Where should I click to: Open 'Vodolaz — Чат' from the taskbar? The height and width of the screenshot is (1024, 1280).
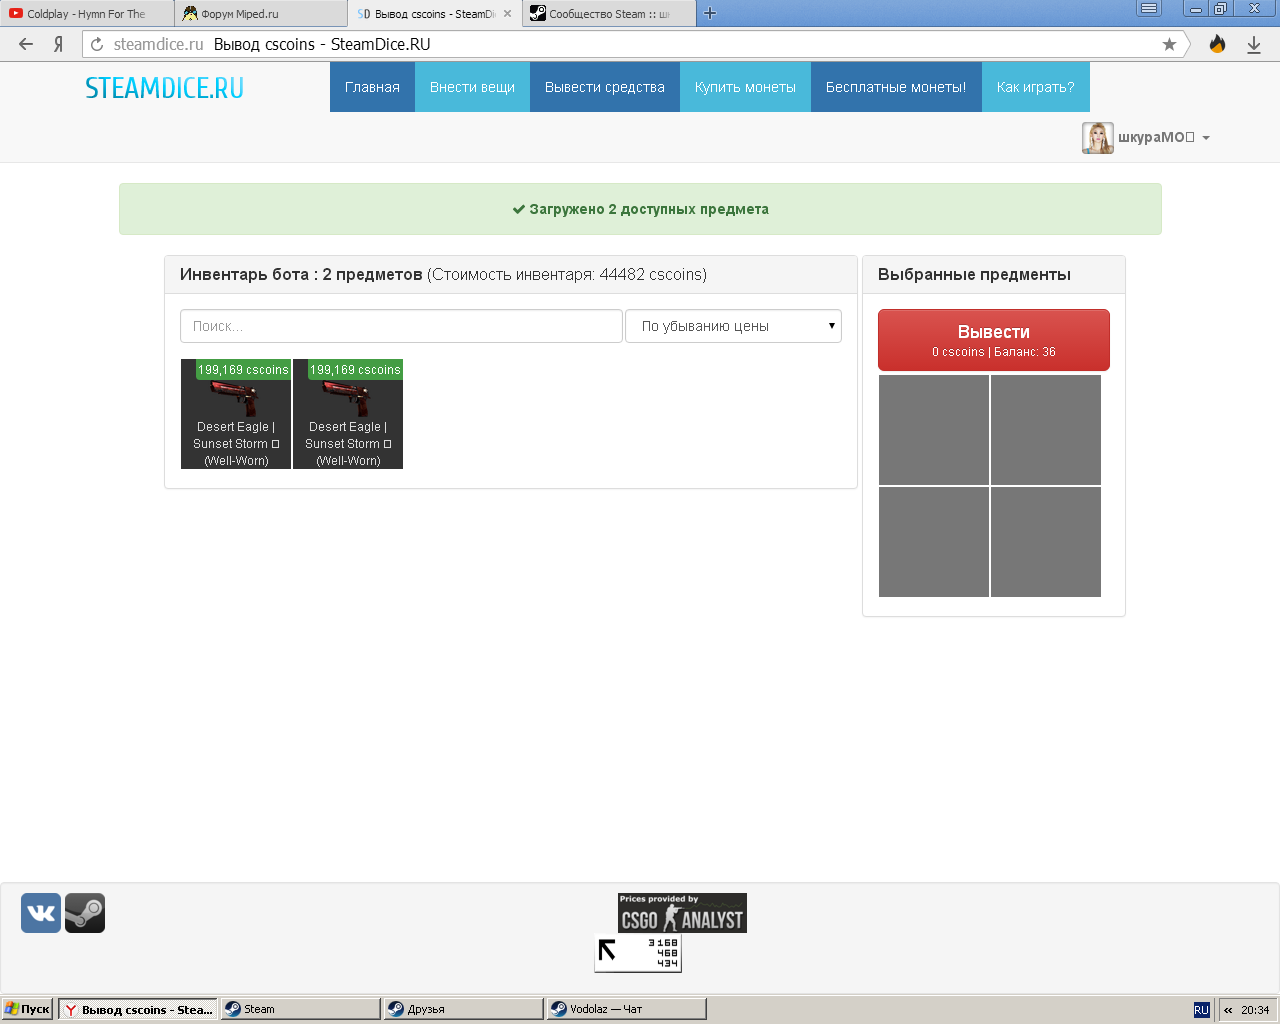click(627, 1009)
